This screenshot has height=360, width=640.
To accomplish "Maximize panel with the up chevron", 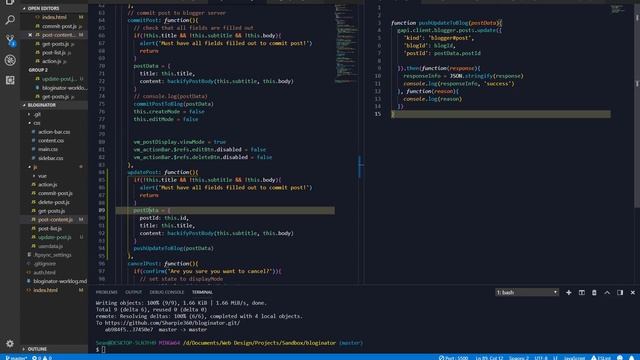I will pyautogui.click(x=607, y=292).
